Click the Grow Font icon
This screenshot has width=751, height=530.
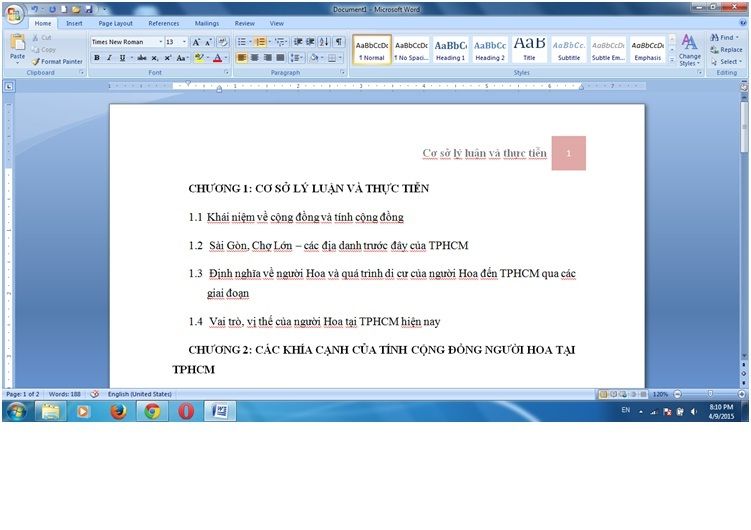coord(196,42)
